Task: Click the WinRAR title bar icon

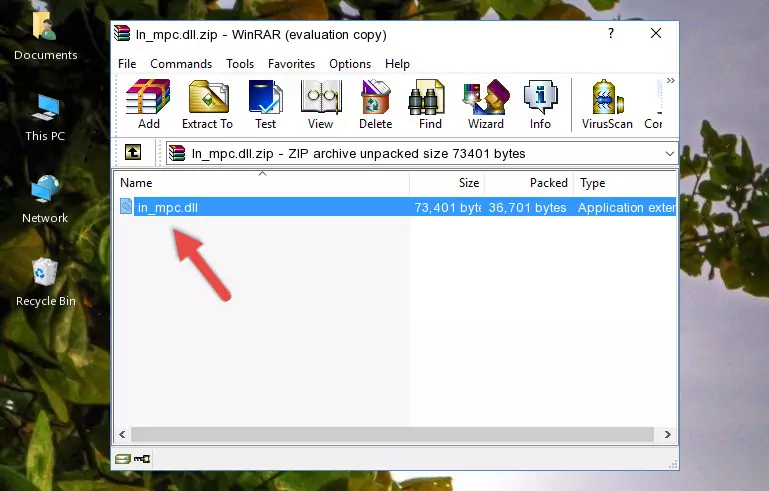Action: (x=122, y=33)
